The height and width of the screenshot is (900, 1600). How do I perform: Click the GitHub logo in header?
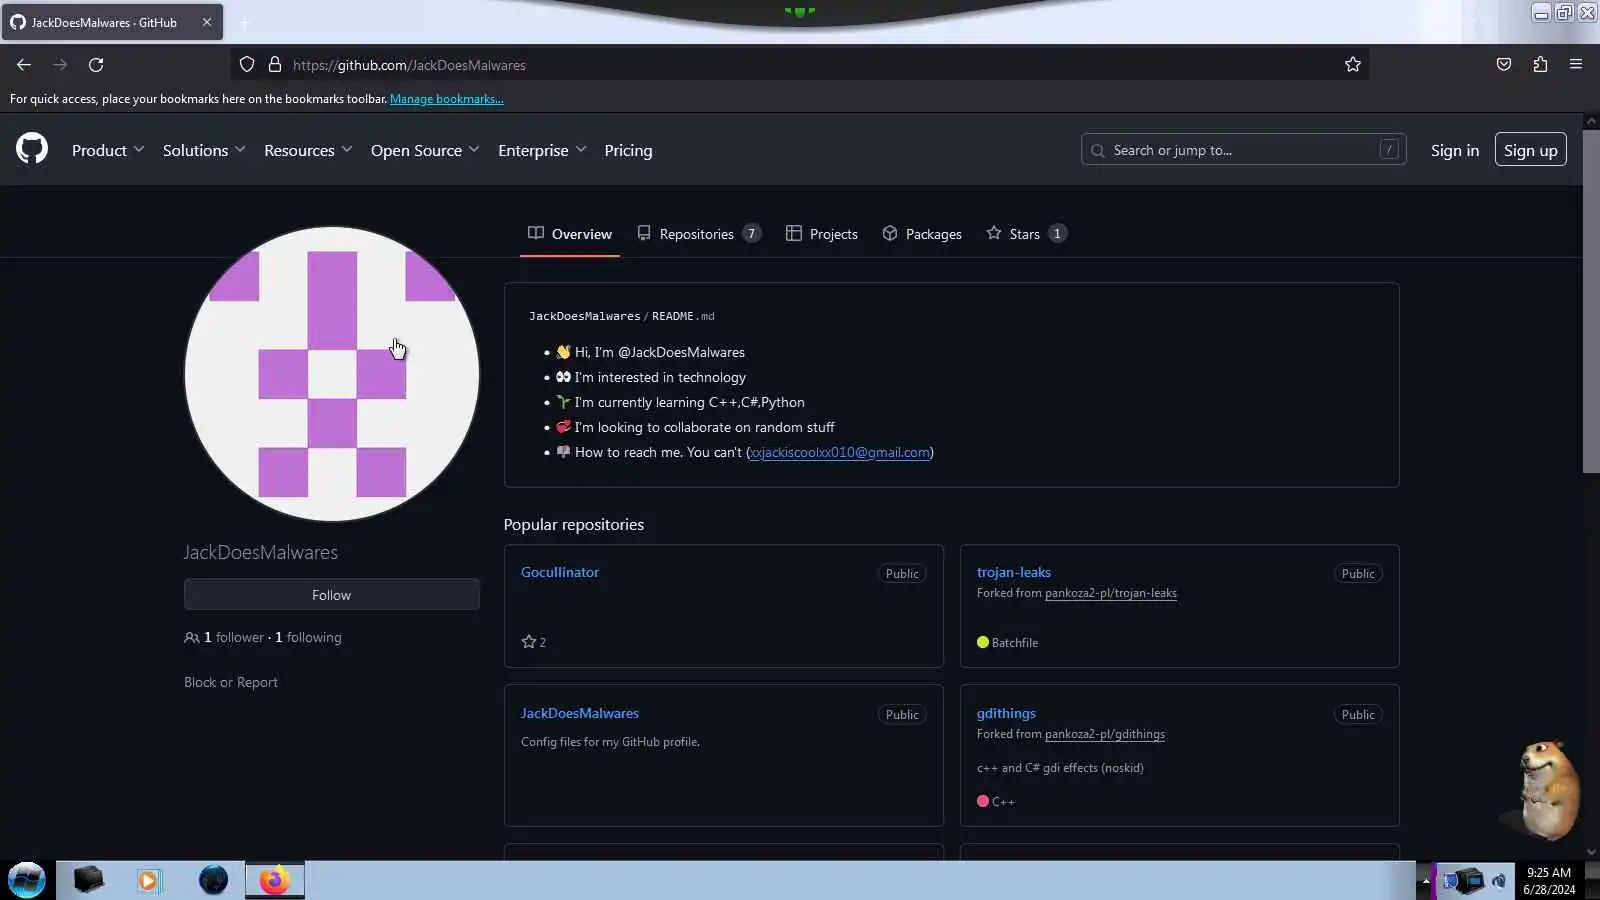pos(32,149)
